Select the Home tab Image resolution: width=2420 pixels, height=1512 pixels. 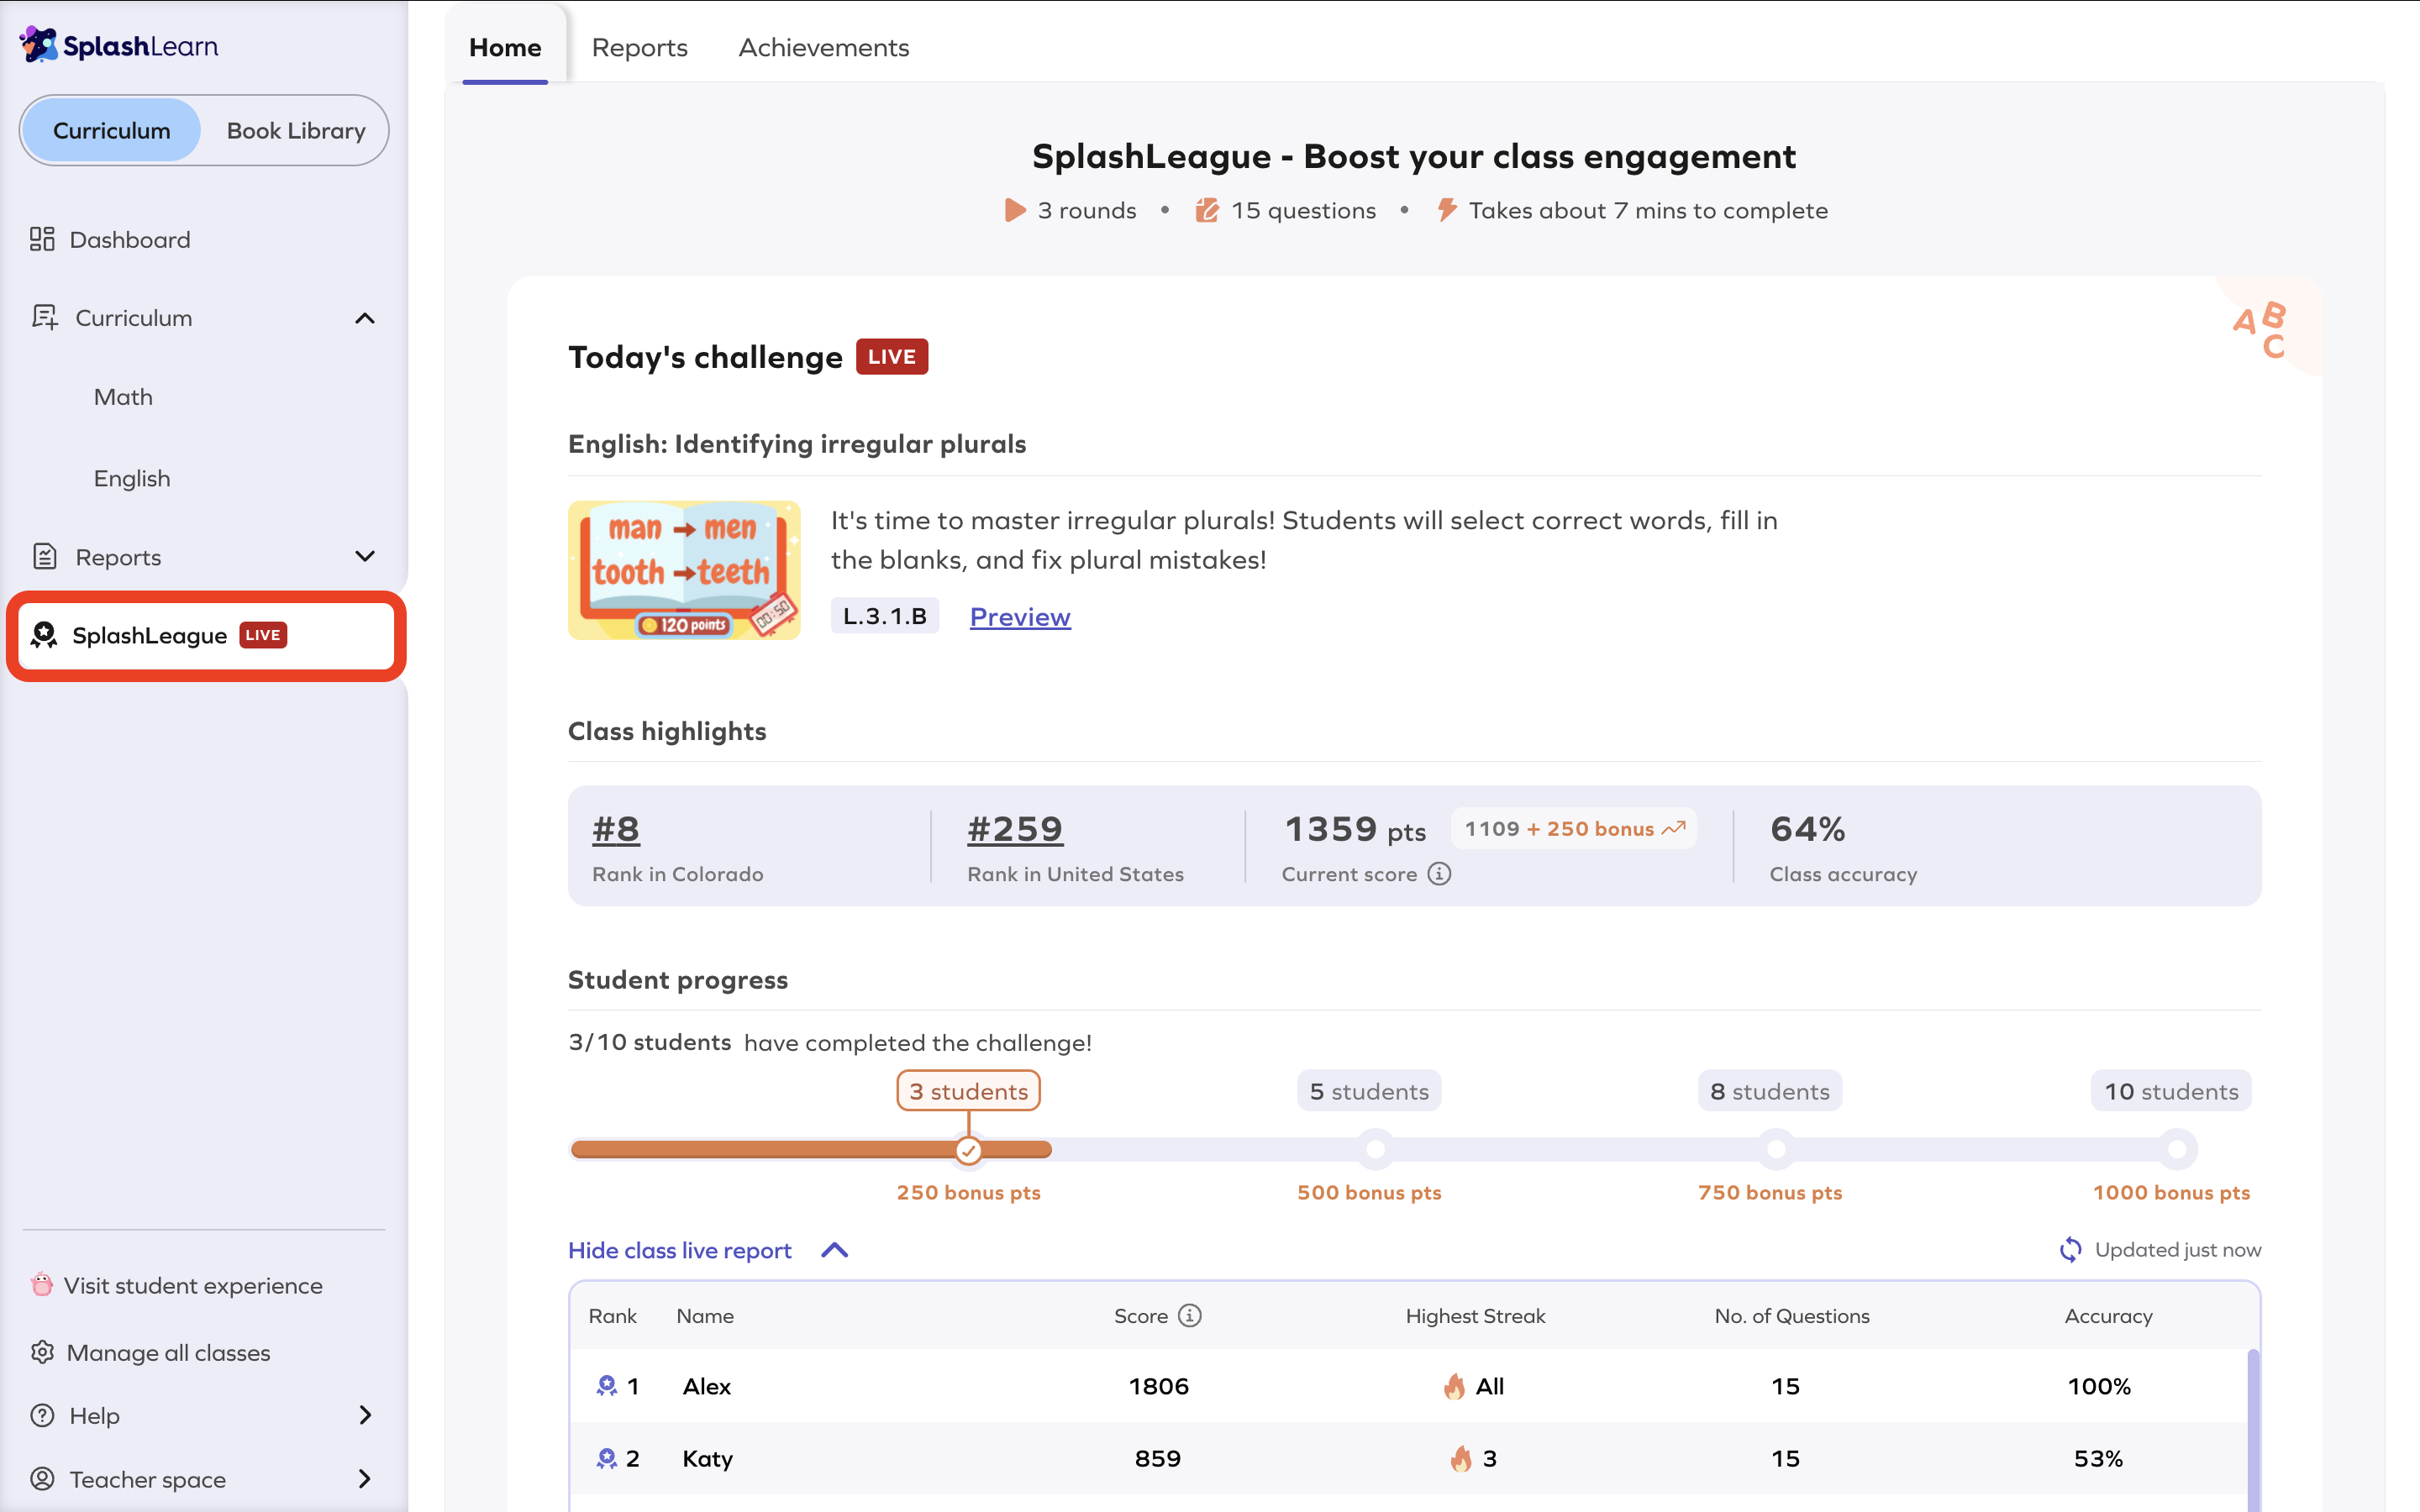click(x=505, y=47)
